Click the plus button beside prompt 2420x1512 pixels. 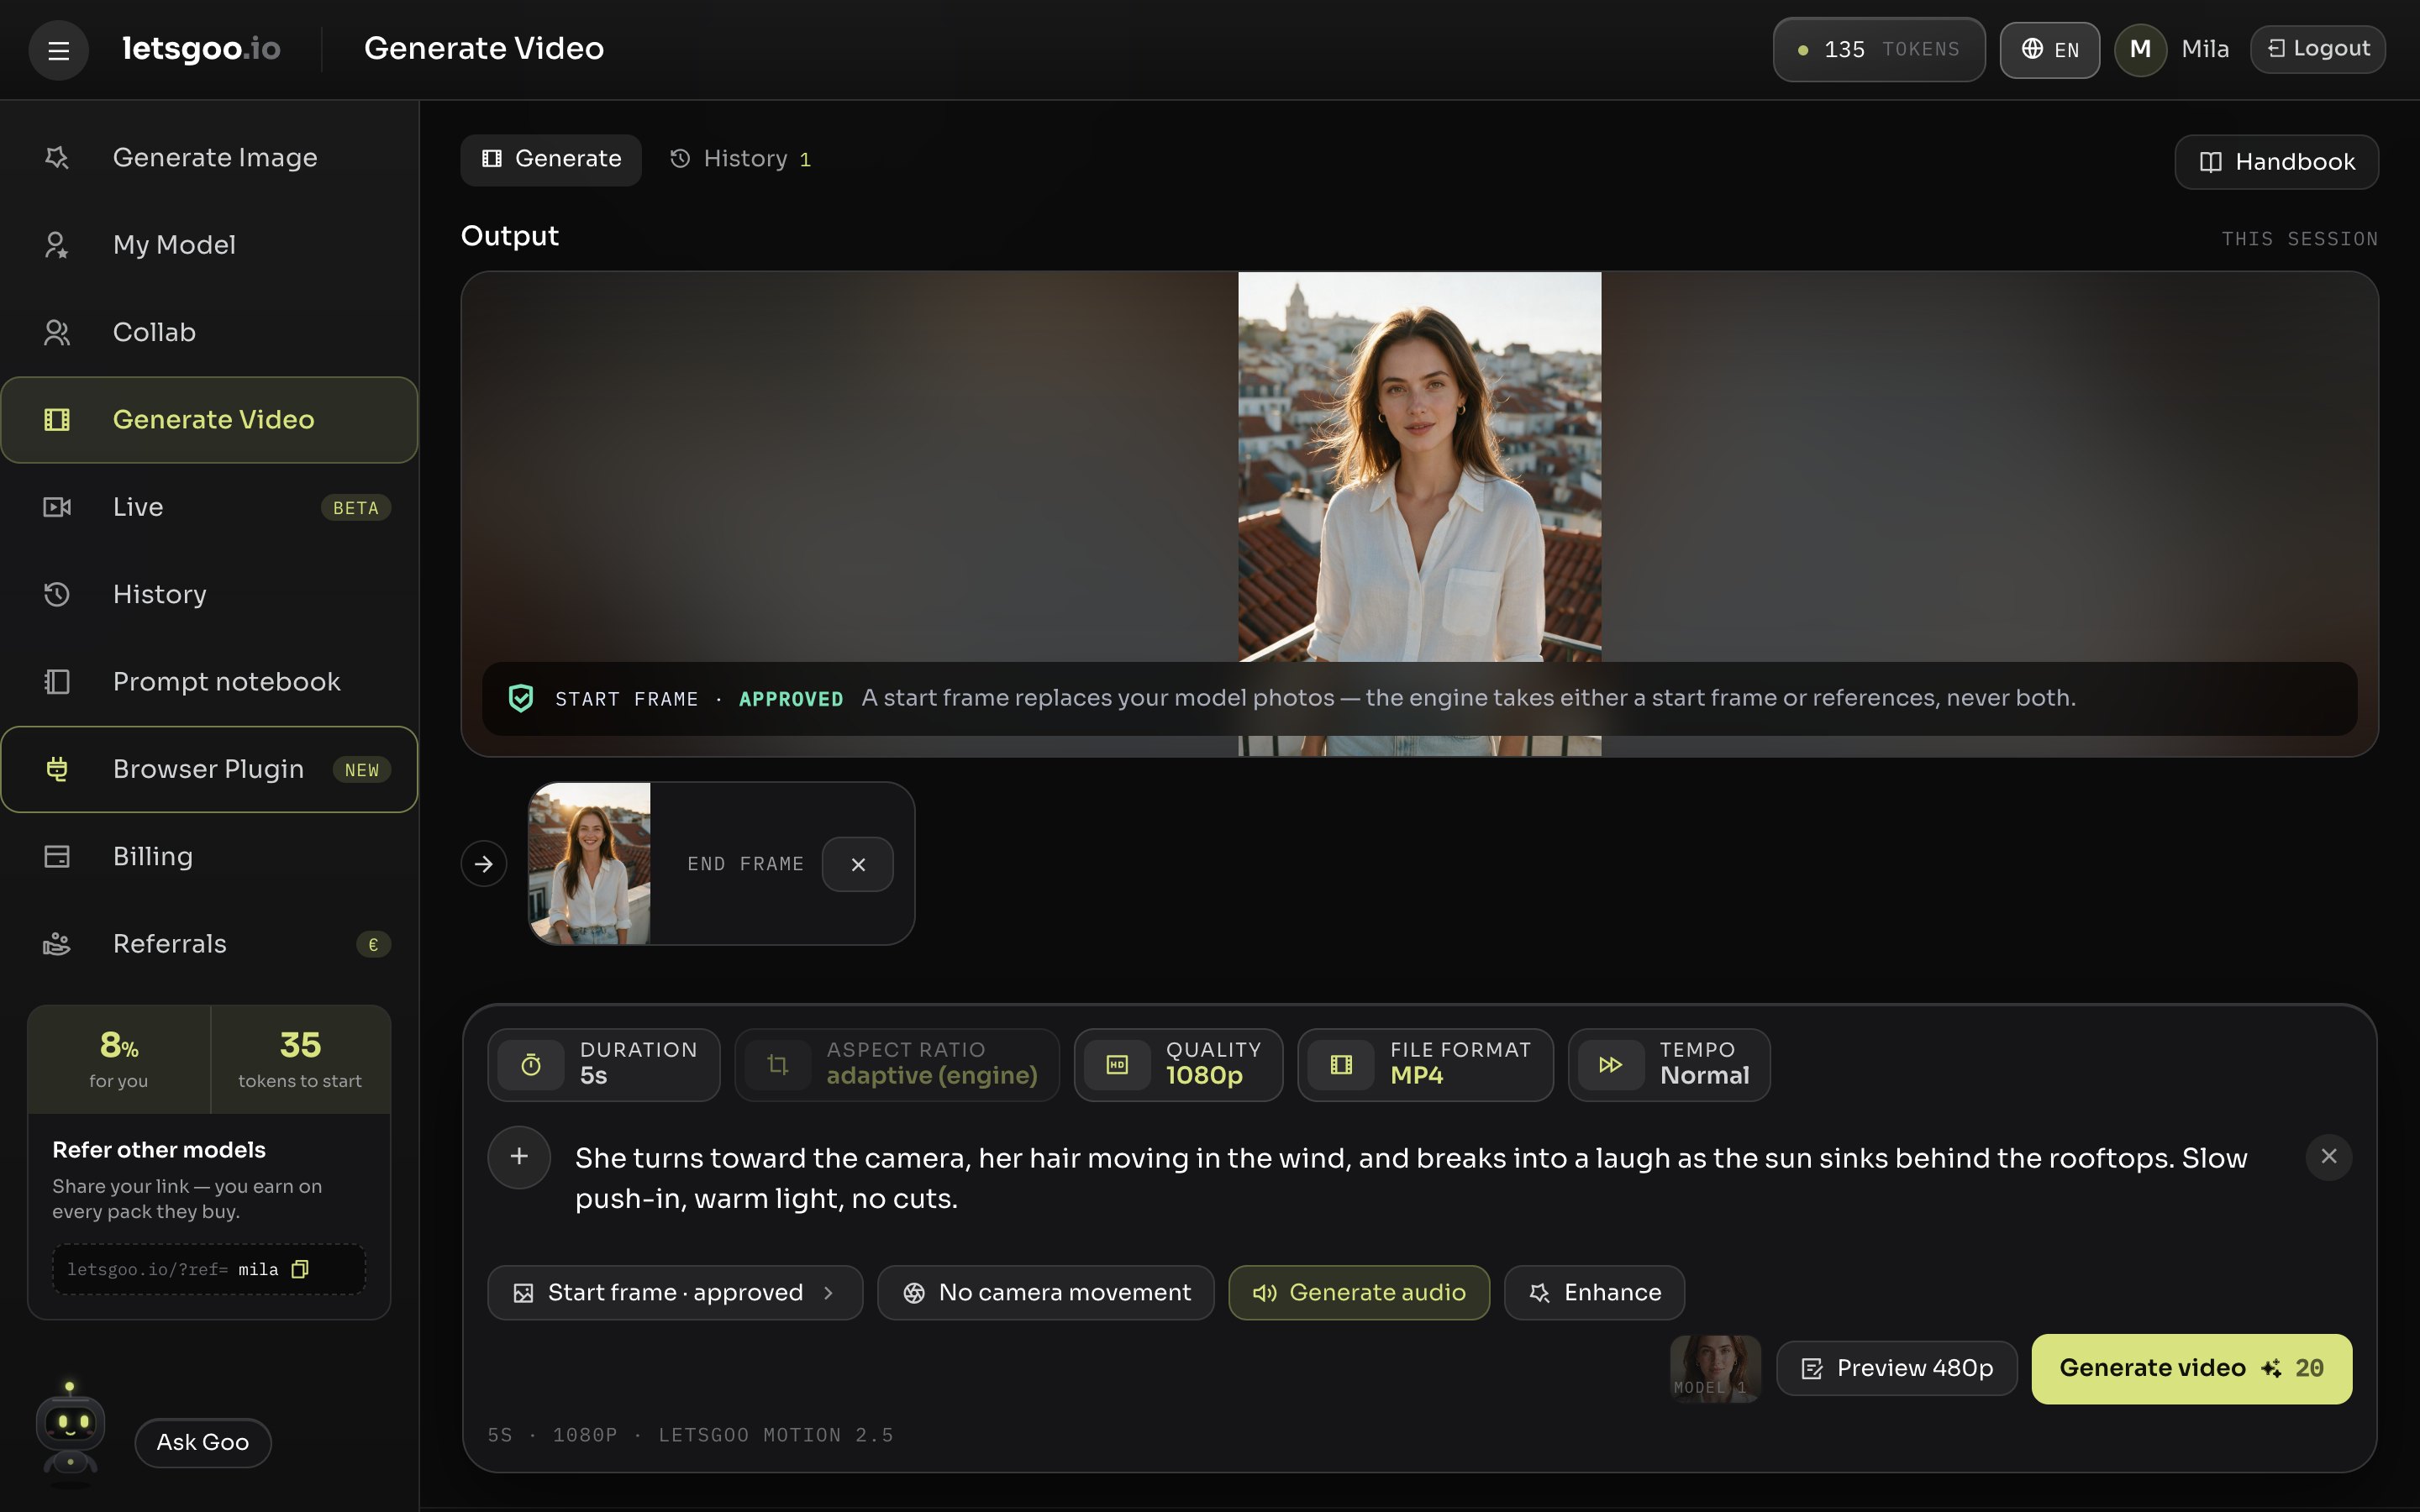[519, 1157]
